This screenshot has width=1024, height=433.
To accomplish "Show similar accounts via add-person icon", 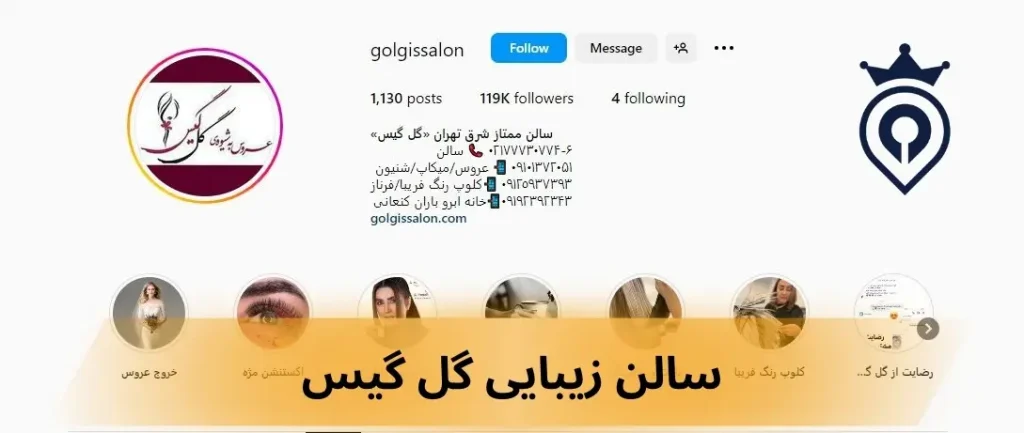I will (681, 48).
